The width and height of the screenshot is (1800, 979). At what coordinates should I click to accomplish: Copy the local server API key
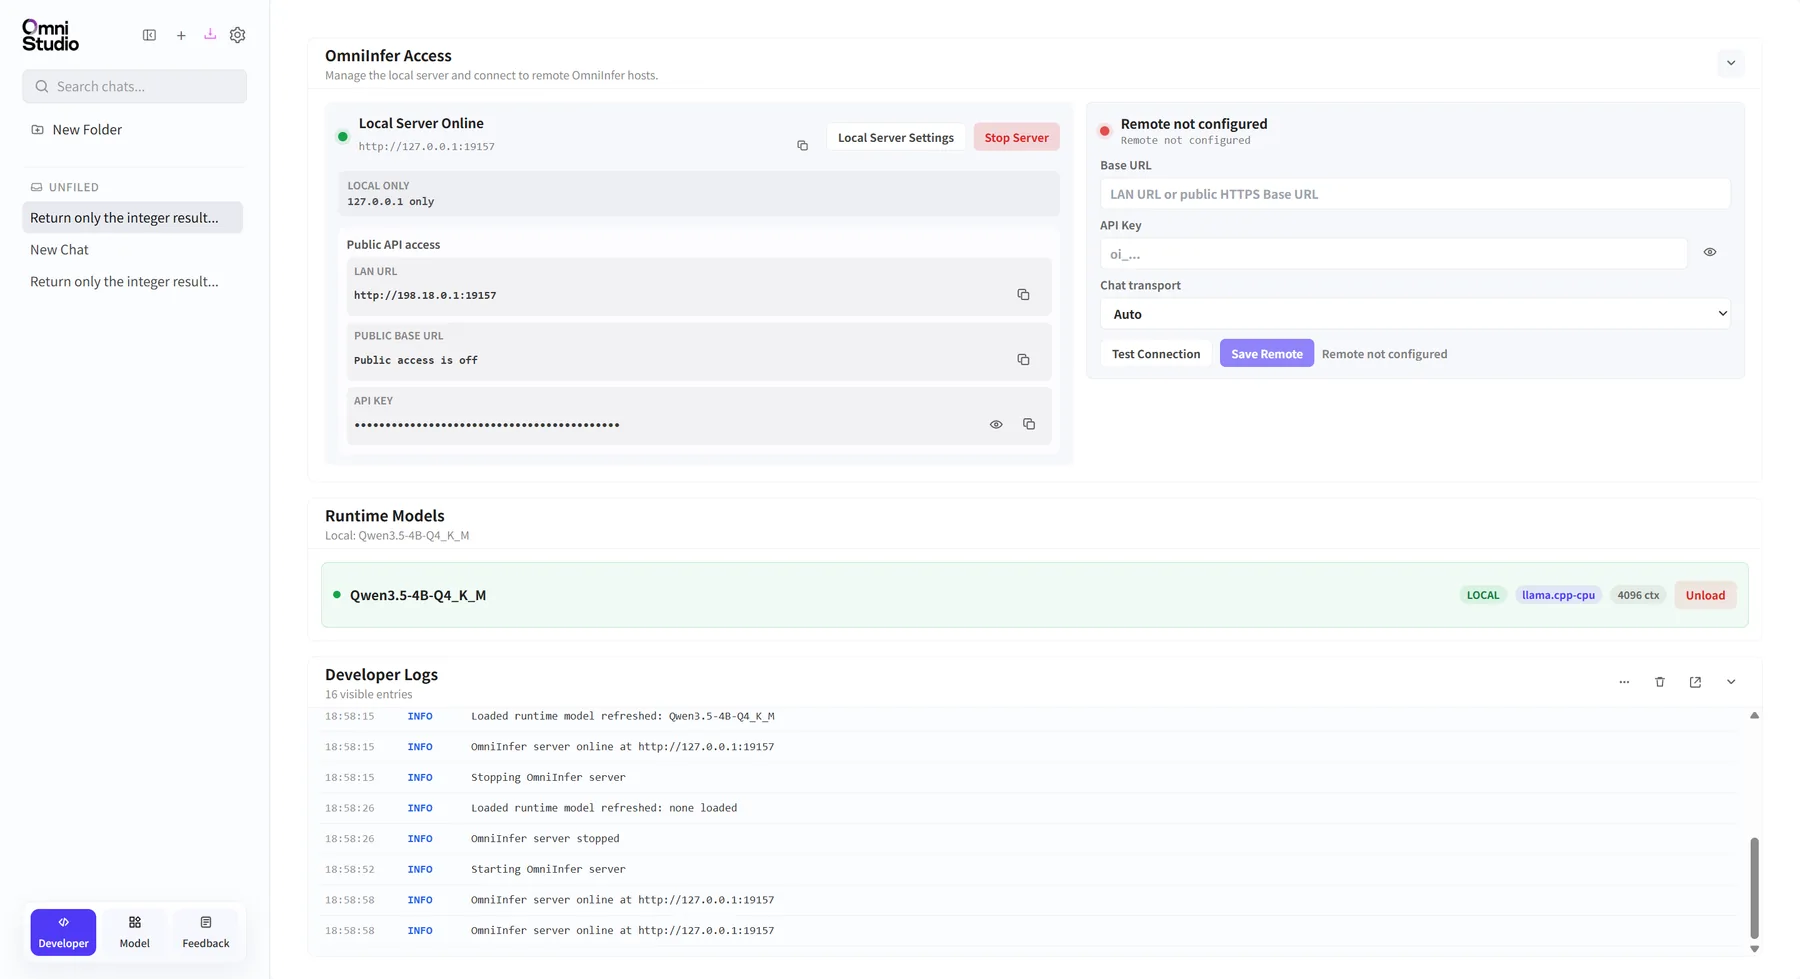(1029, 425)
